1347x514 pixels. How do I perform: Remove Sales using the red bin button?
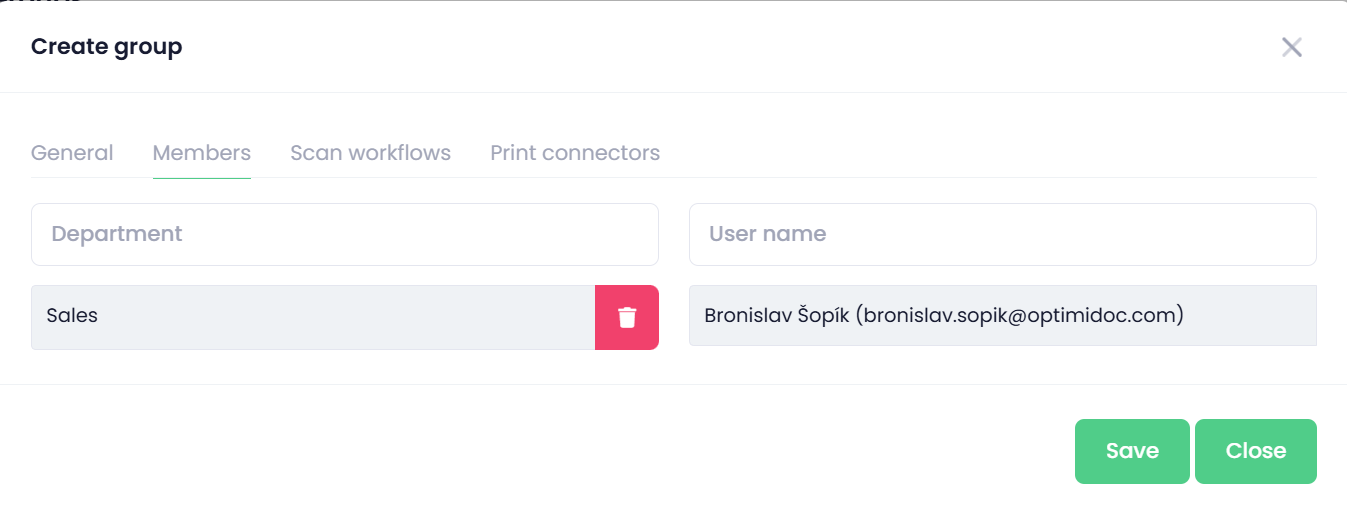627,317
